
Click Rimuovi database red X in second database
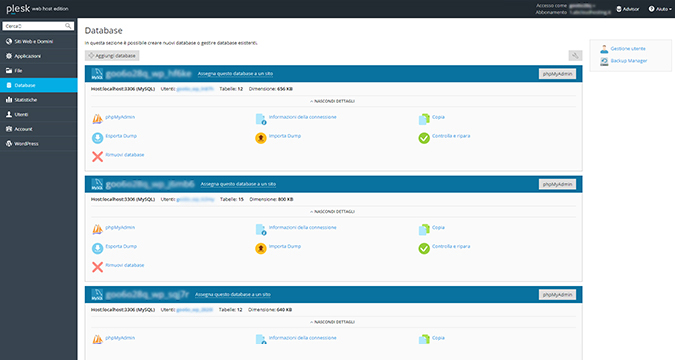click(98, 267)
